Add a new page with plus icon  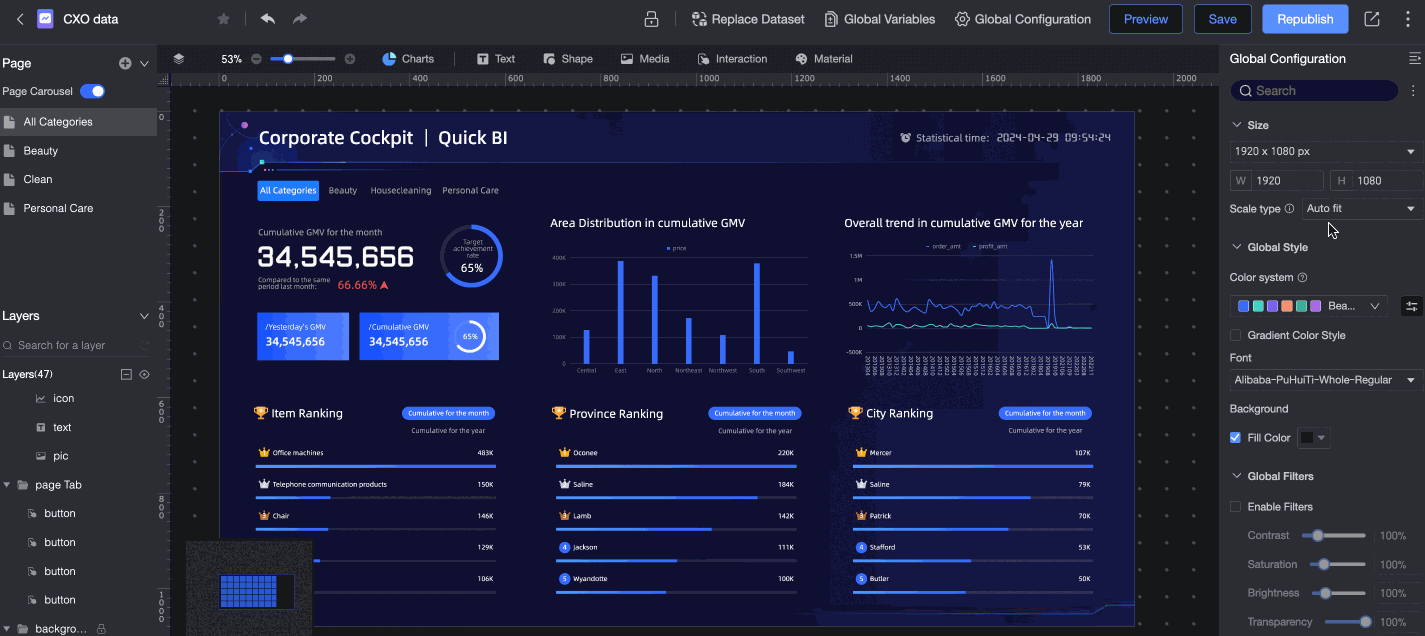coord(125,63)
